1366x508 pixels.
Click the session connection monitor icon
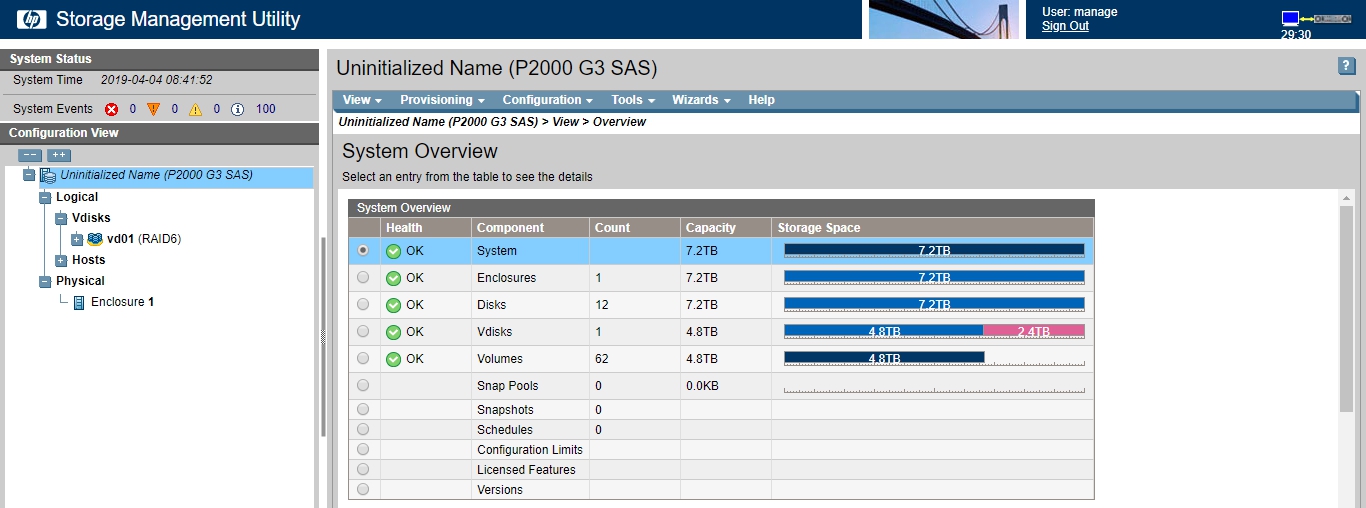tap(1290, 18)
